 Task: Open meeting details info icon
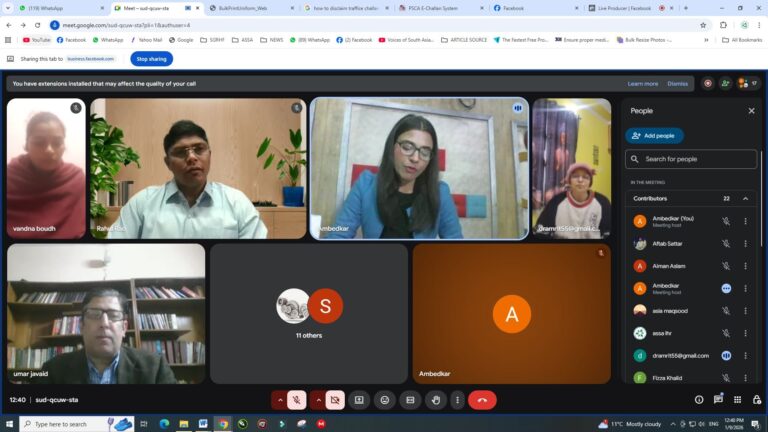699,400
